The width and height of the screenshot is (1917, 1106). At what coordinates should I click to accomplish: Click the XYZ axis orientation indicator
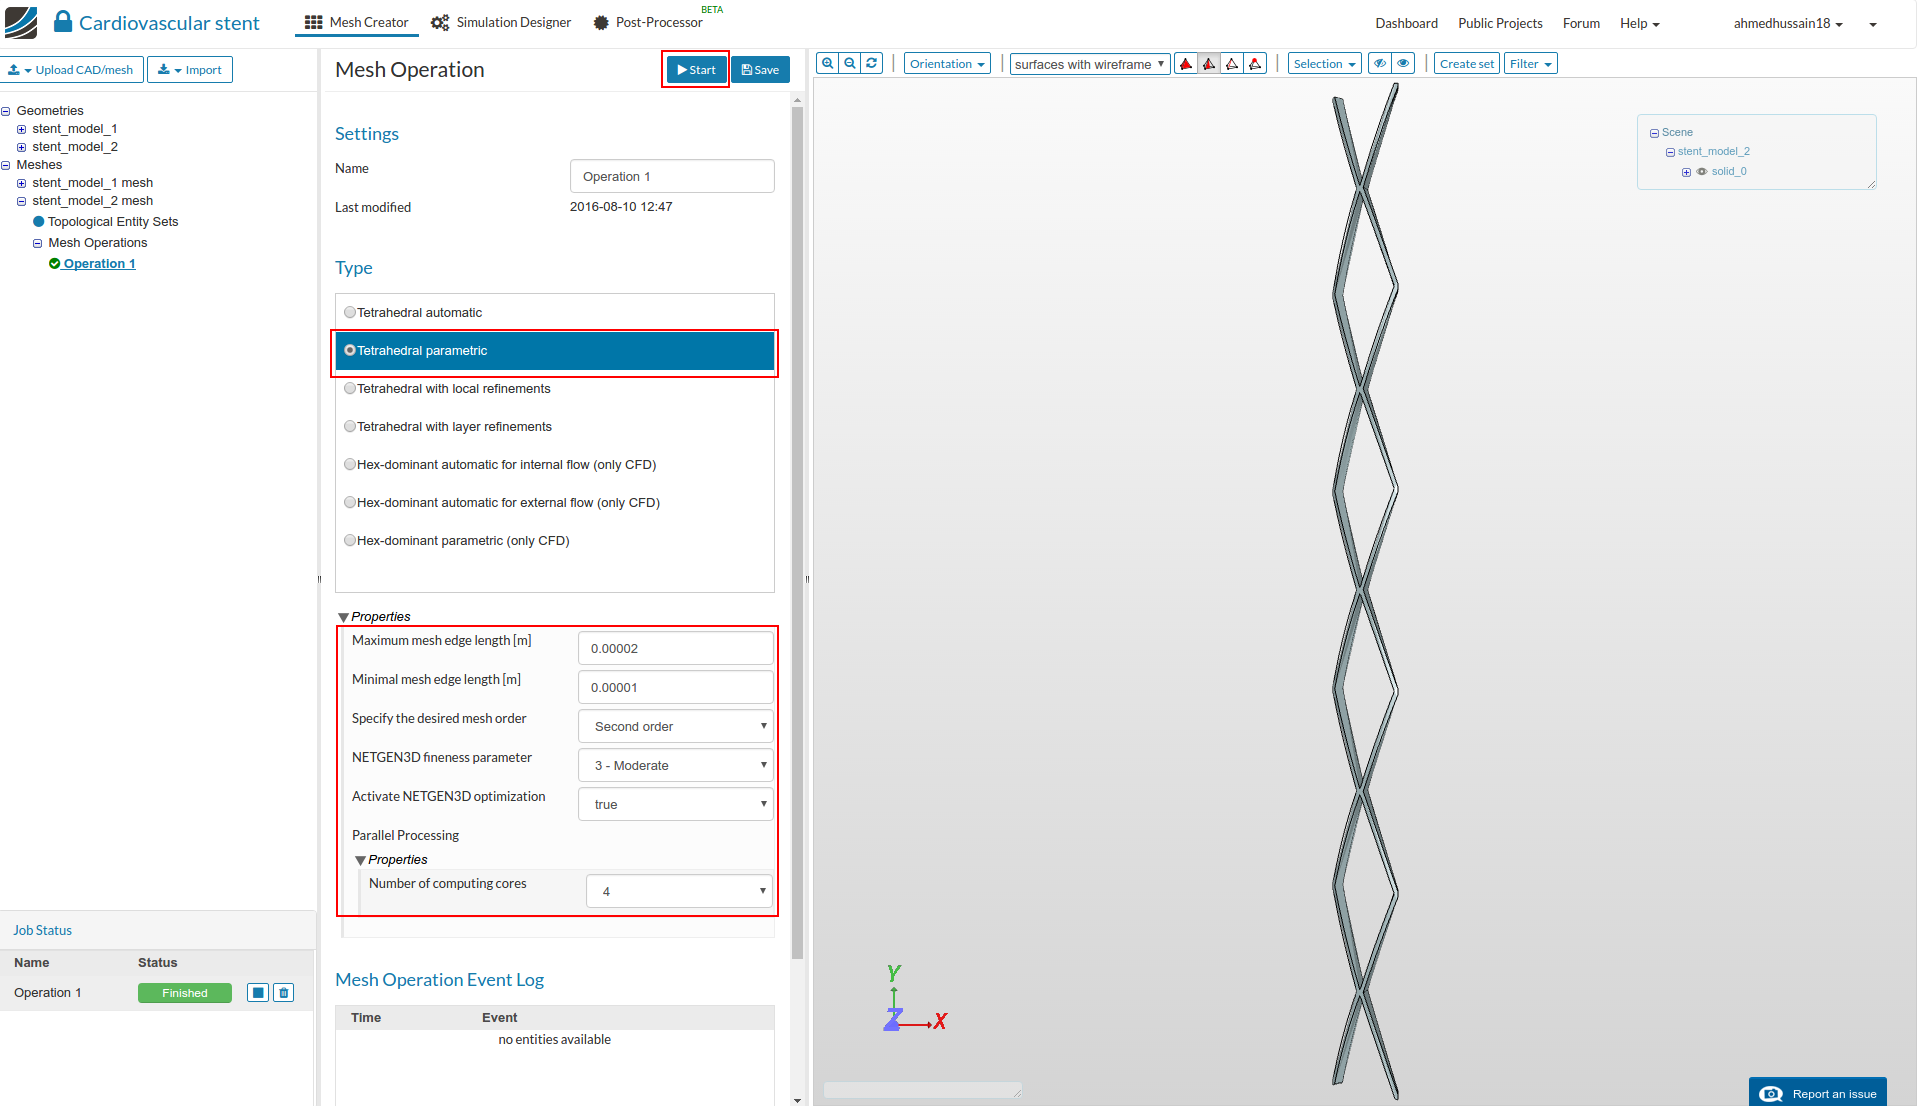pyautogui.click(x=915, y=998)
